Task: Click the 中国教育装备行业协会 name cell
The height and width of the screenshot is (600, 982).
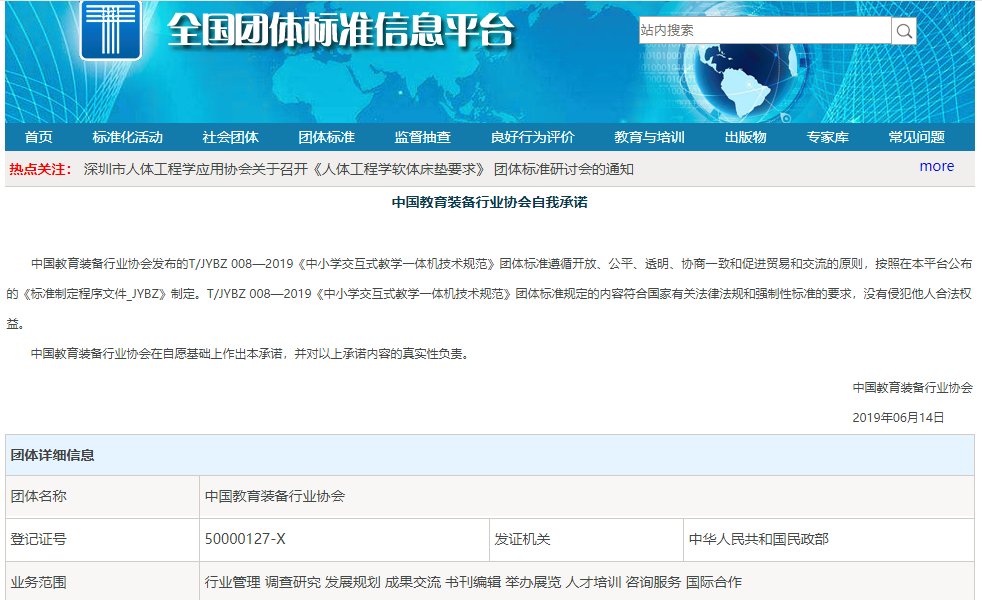Action: [x=275, y=496]
